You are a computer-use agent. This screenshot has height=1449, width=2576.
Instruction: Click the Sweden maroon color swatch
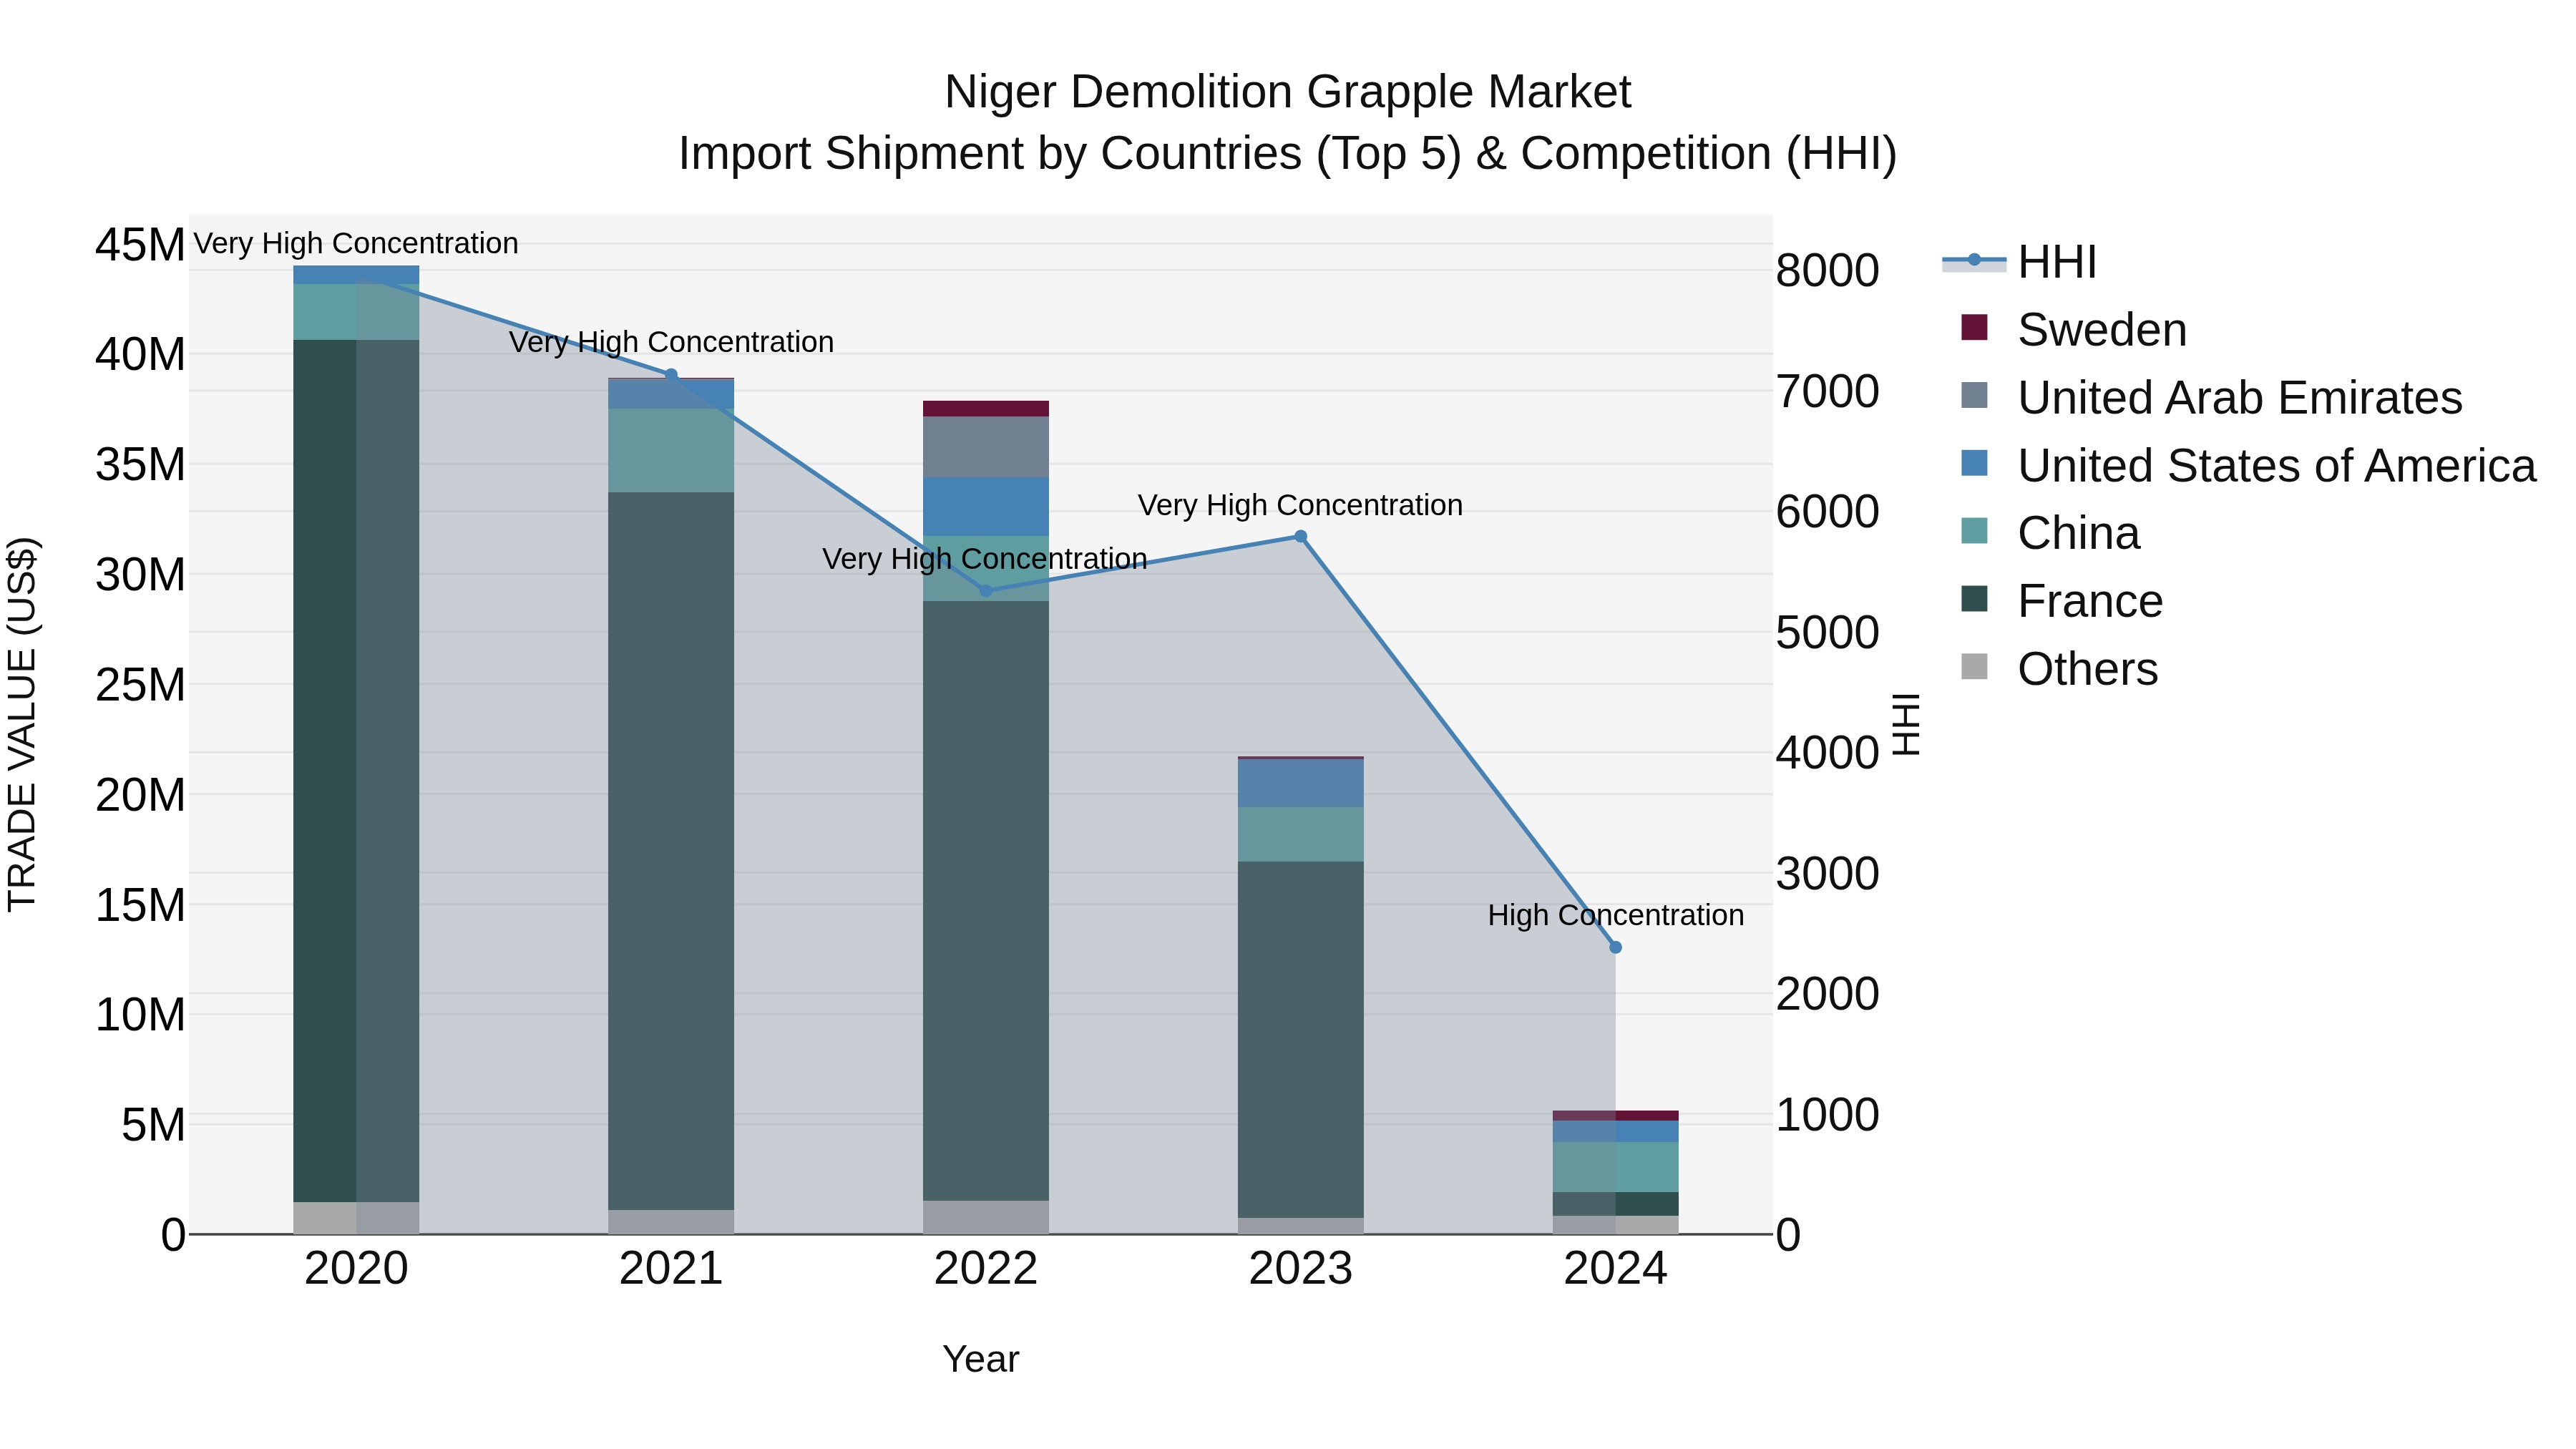[x=1974, y=327]
